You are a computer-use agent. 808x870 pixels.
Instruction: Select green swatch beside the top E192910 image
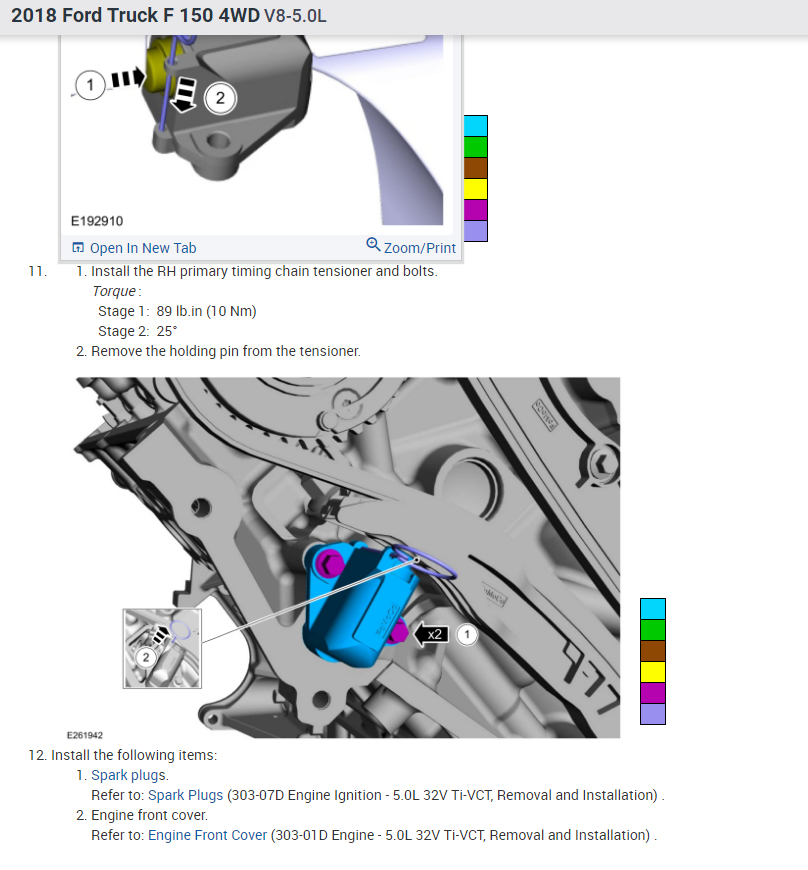click(476, 147)
